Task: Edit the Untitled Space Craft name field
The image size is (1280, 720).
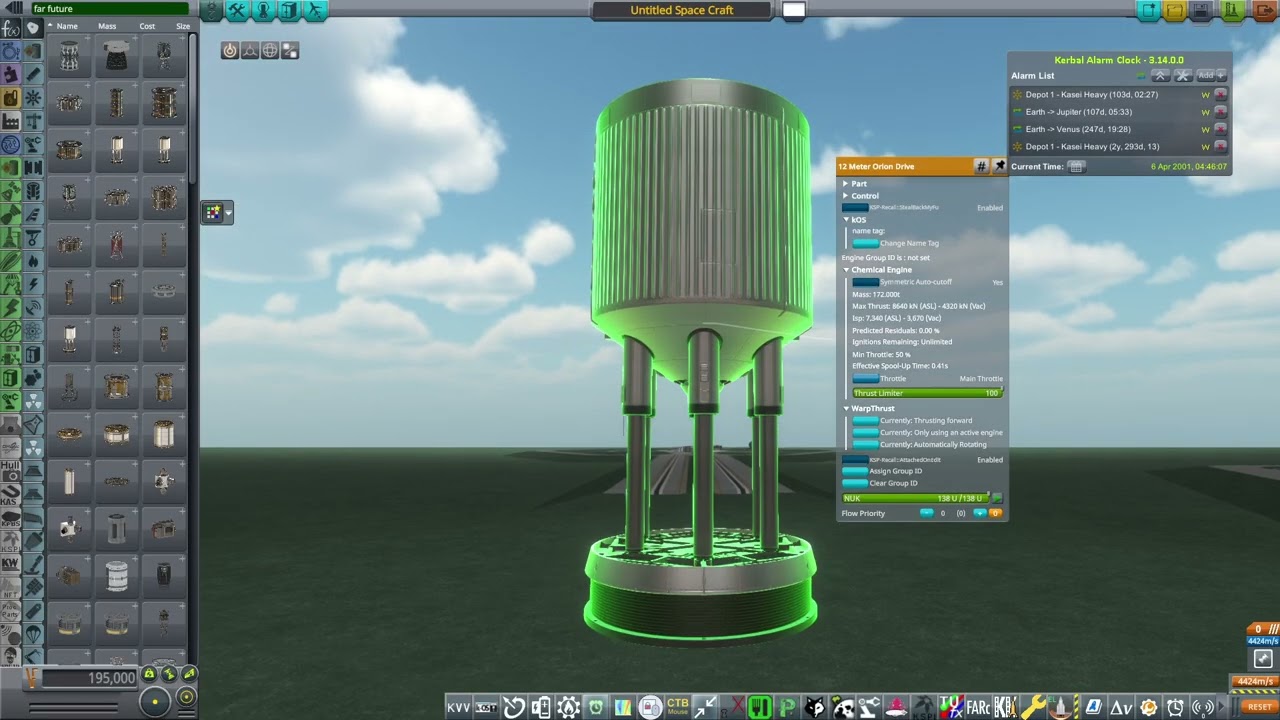Action: [682, 10]
